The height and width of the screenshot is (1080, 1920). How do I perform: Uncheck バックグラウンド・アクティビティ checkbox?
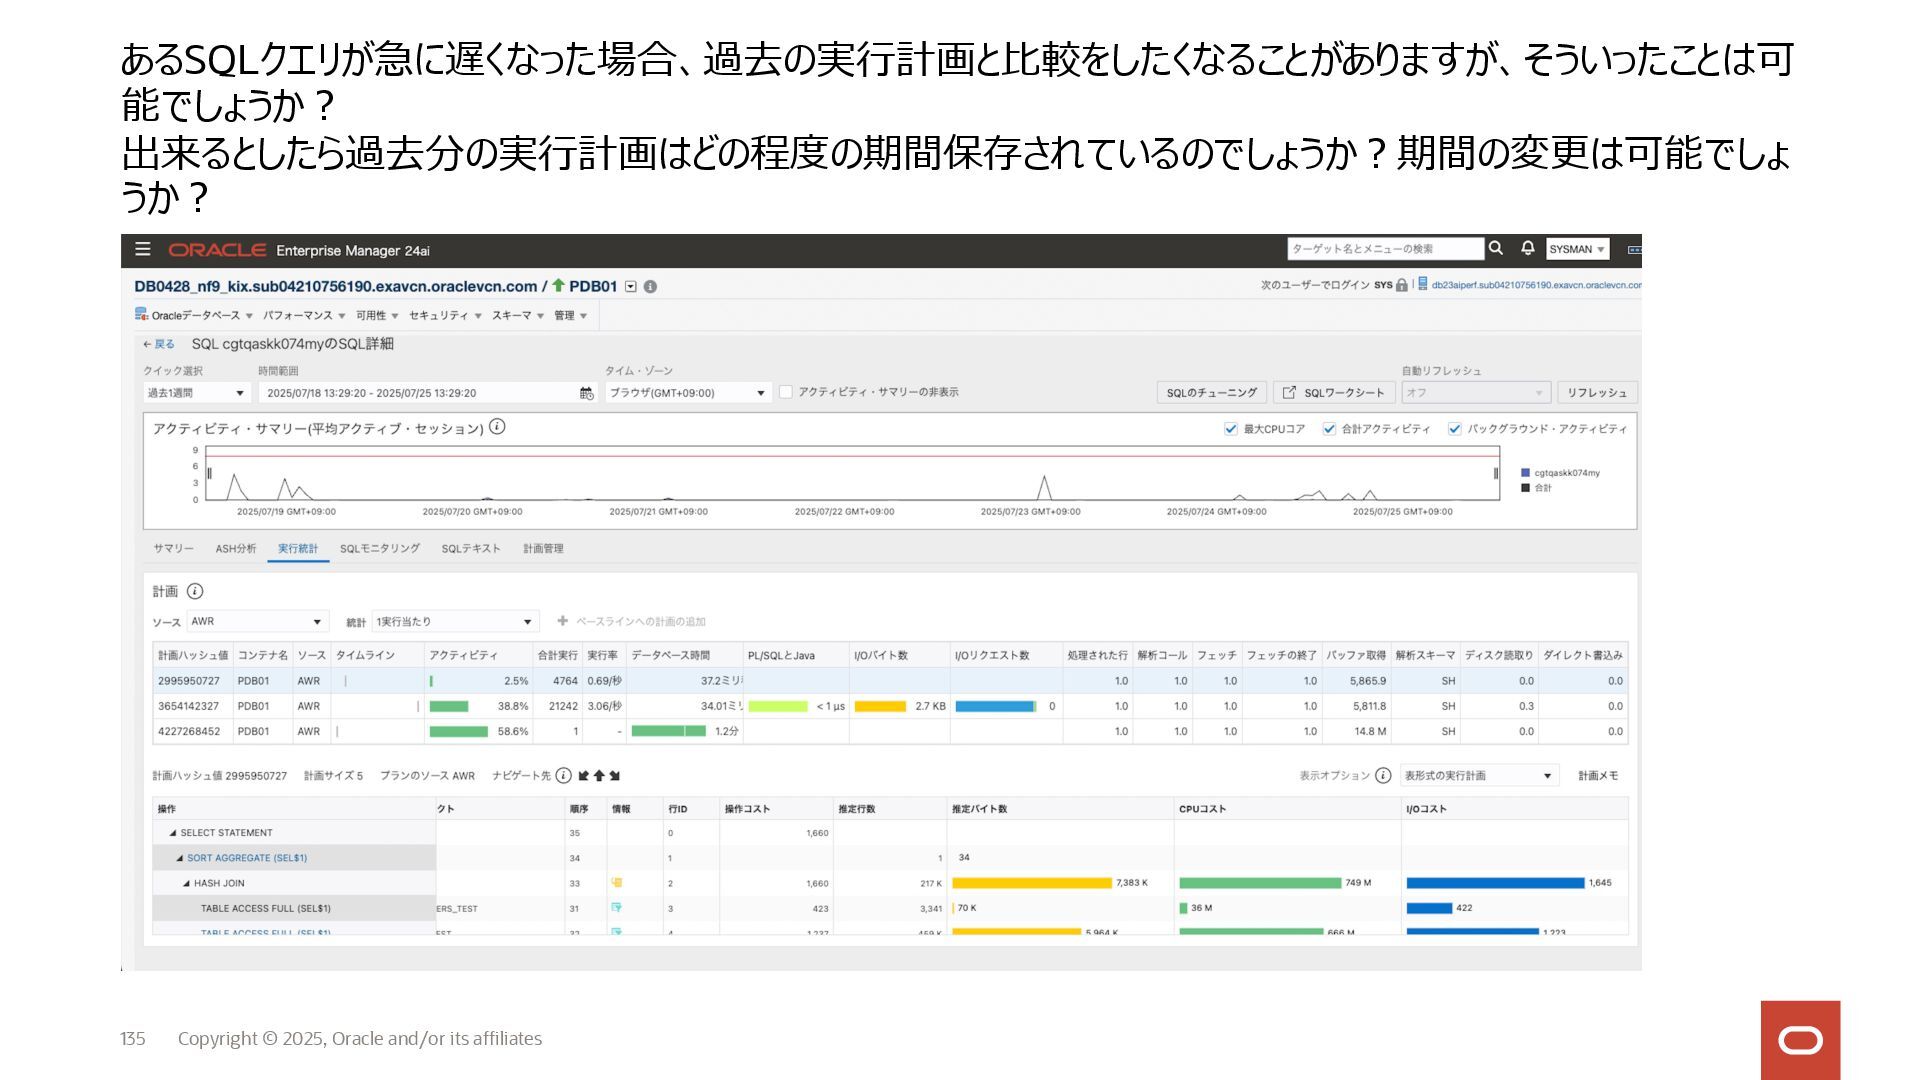(x=1455, y=429)
